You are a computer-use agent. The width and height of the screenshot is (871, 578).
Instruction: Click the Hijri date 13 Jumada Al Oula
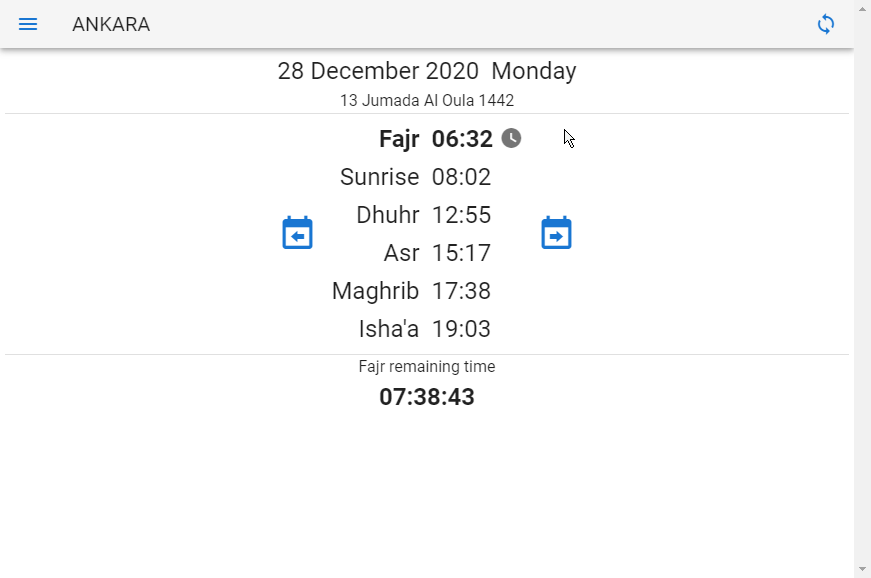[426, 100]
